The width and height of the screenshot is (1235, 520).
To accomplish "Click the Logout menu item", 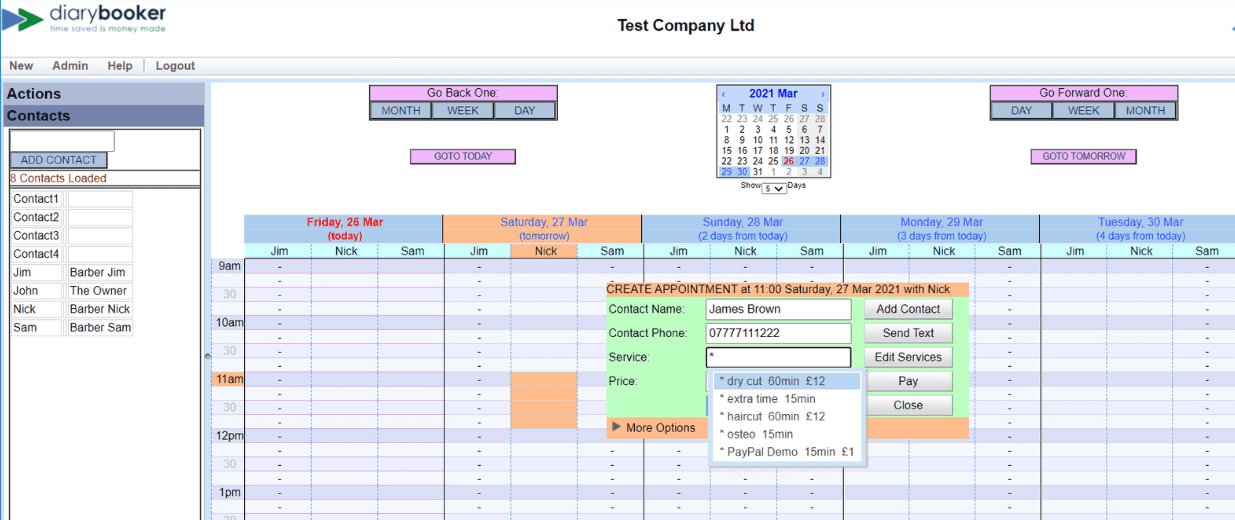I will coord(175,66).
